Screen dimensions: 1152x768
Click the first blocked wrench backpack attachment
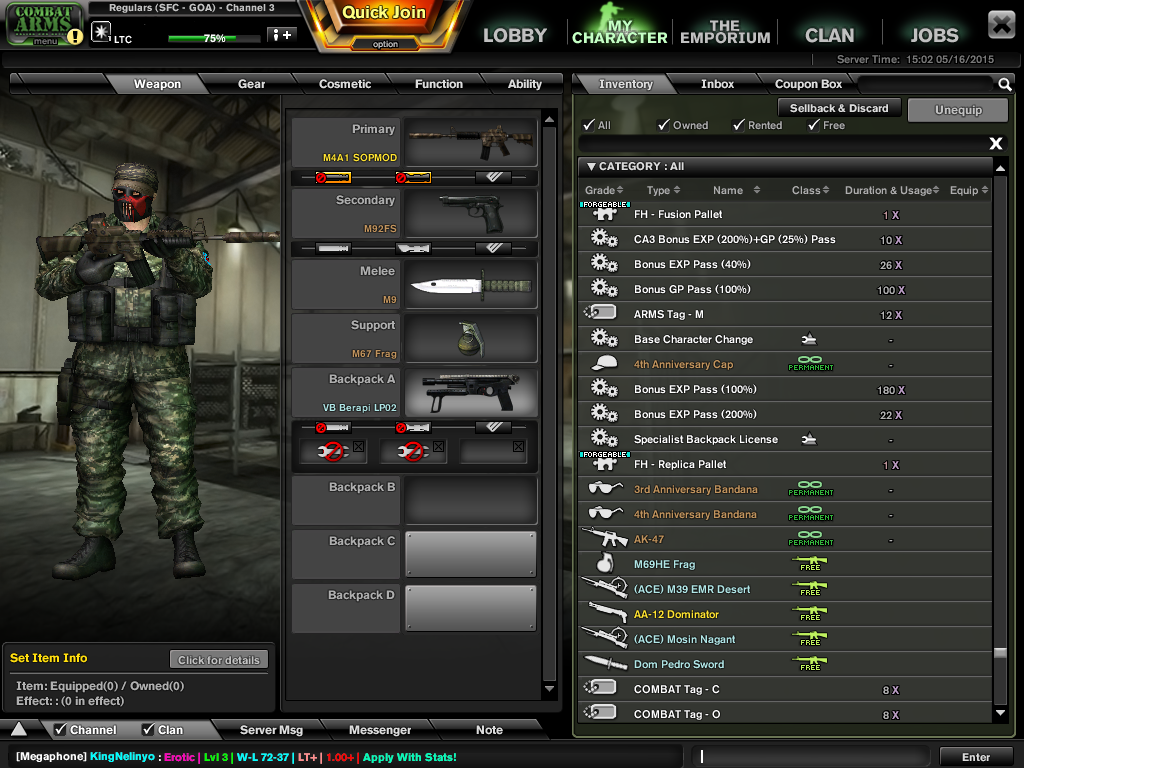[x=334, y=451]
